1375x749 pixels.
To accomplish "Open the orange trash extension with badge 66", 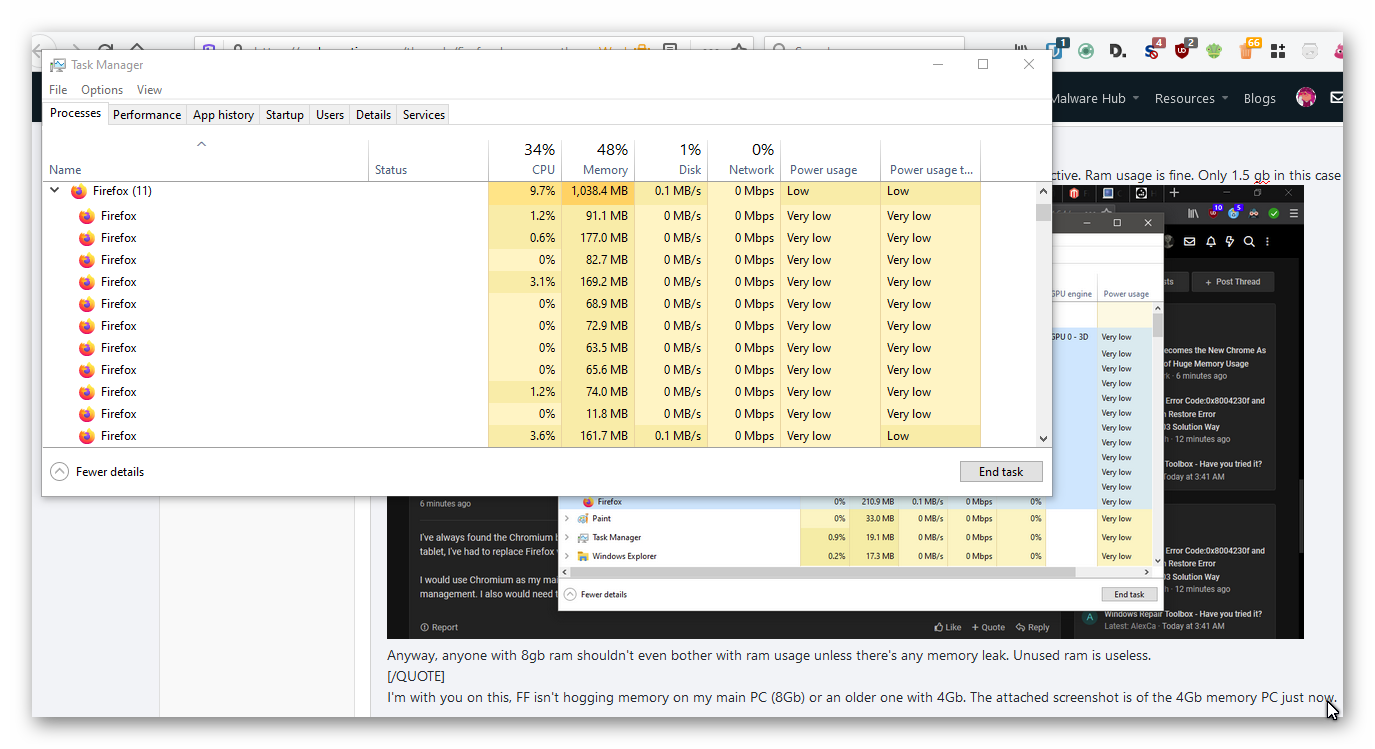I will tap(1248, 50).
